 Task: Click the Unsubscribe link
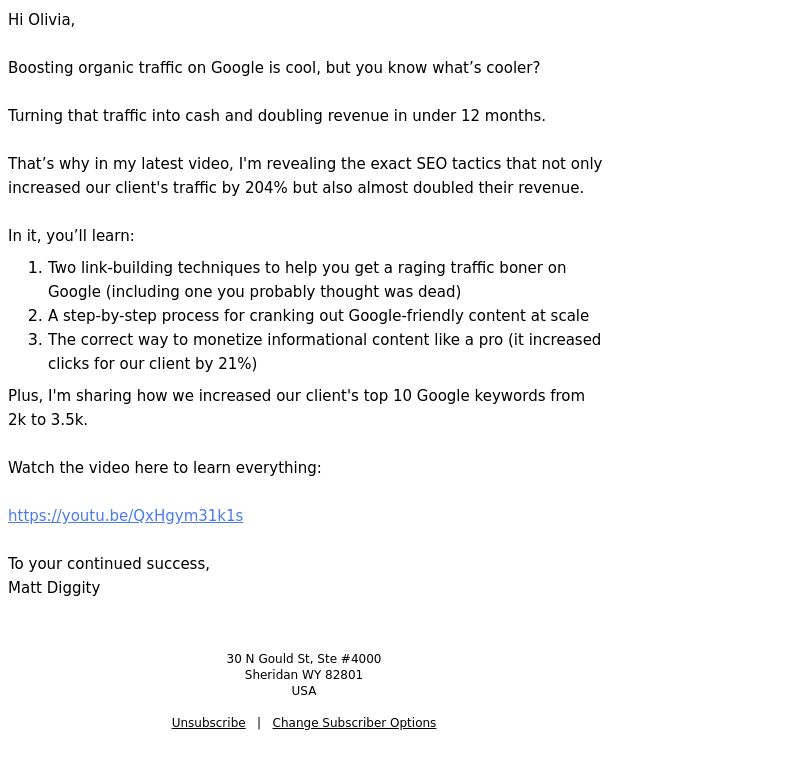point(208,723)
